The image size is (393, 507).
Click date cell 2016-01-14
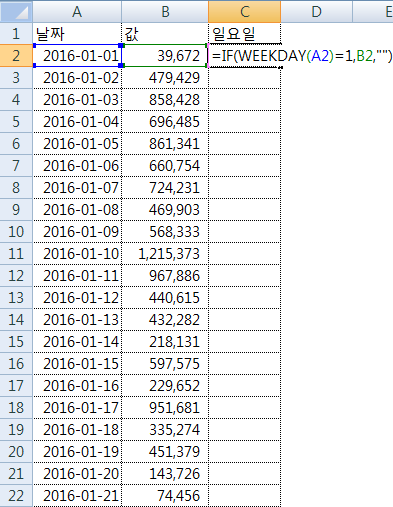[x=77, y=342]
